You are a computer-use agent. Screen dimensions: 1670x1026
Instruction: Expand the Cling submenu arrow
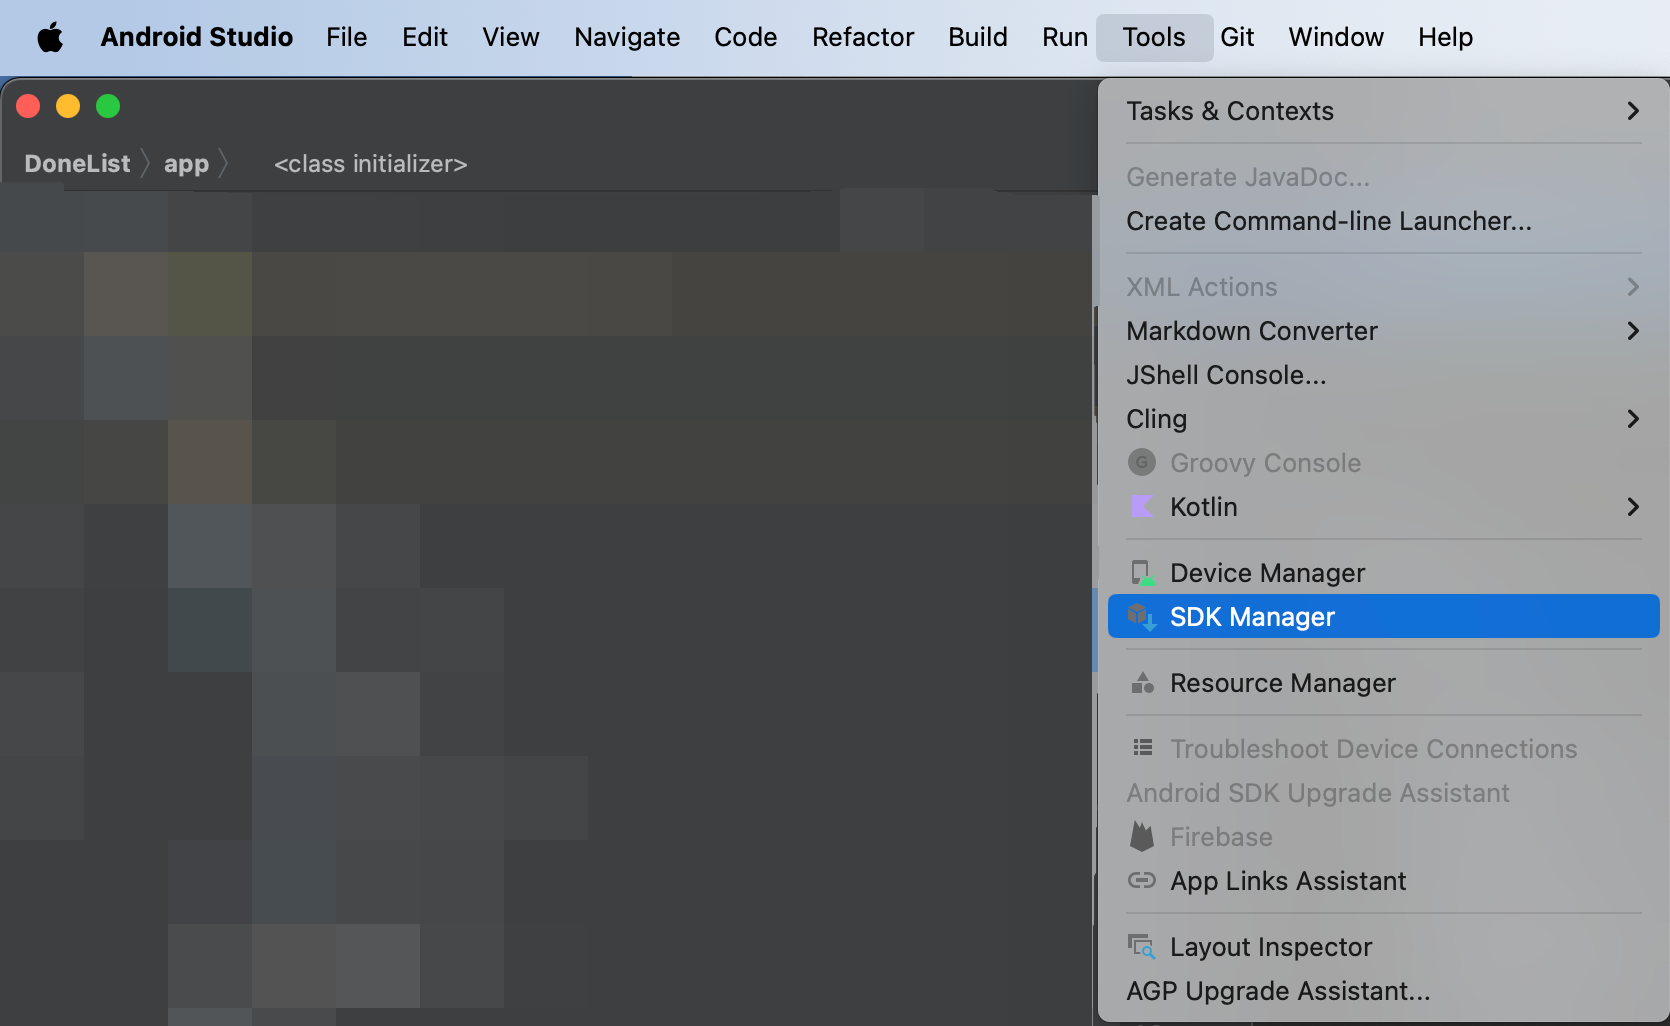(1633, 419)
